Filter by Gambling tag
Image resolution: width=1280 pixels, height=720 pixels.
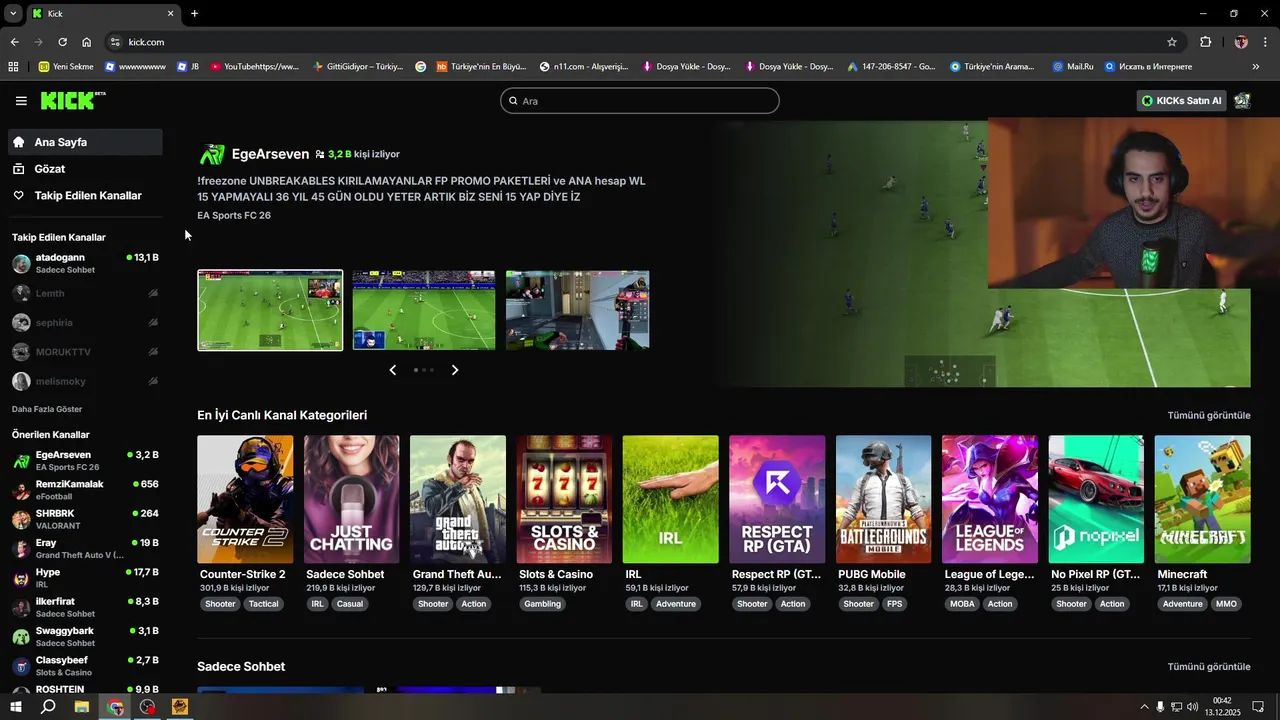click(x=543, y=604)
